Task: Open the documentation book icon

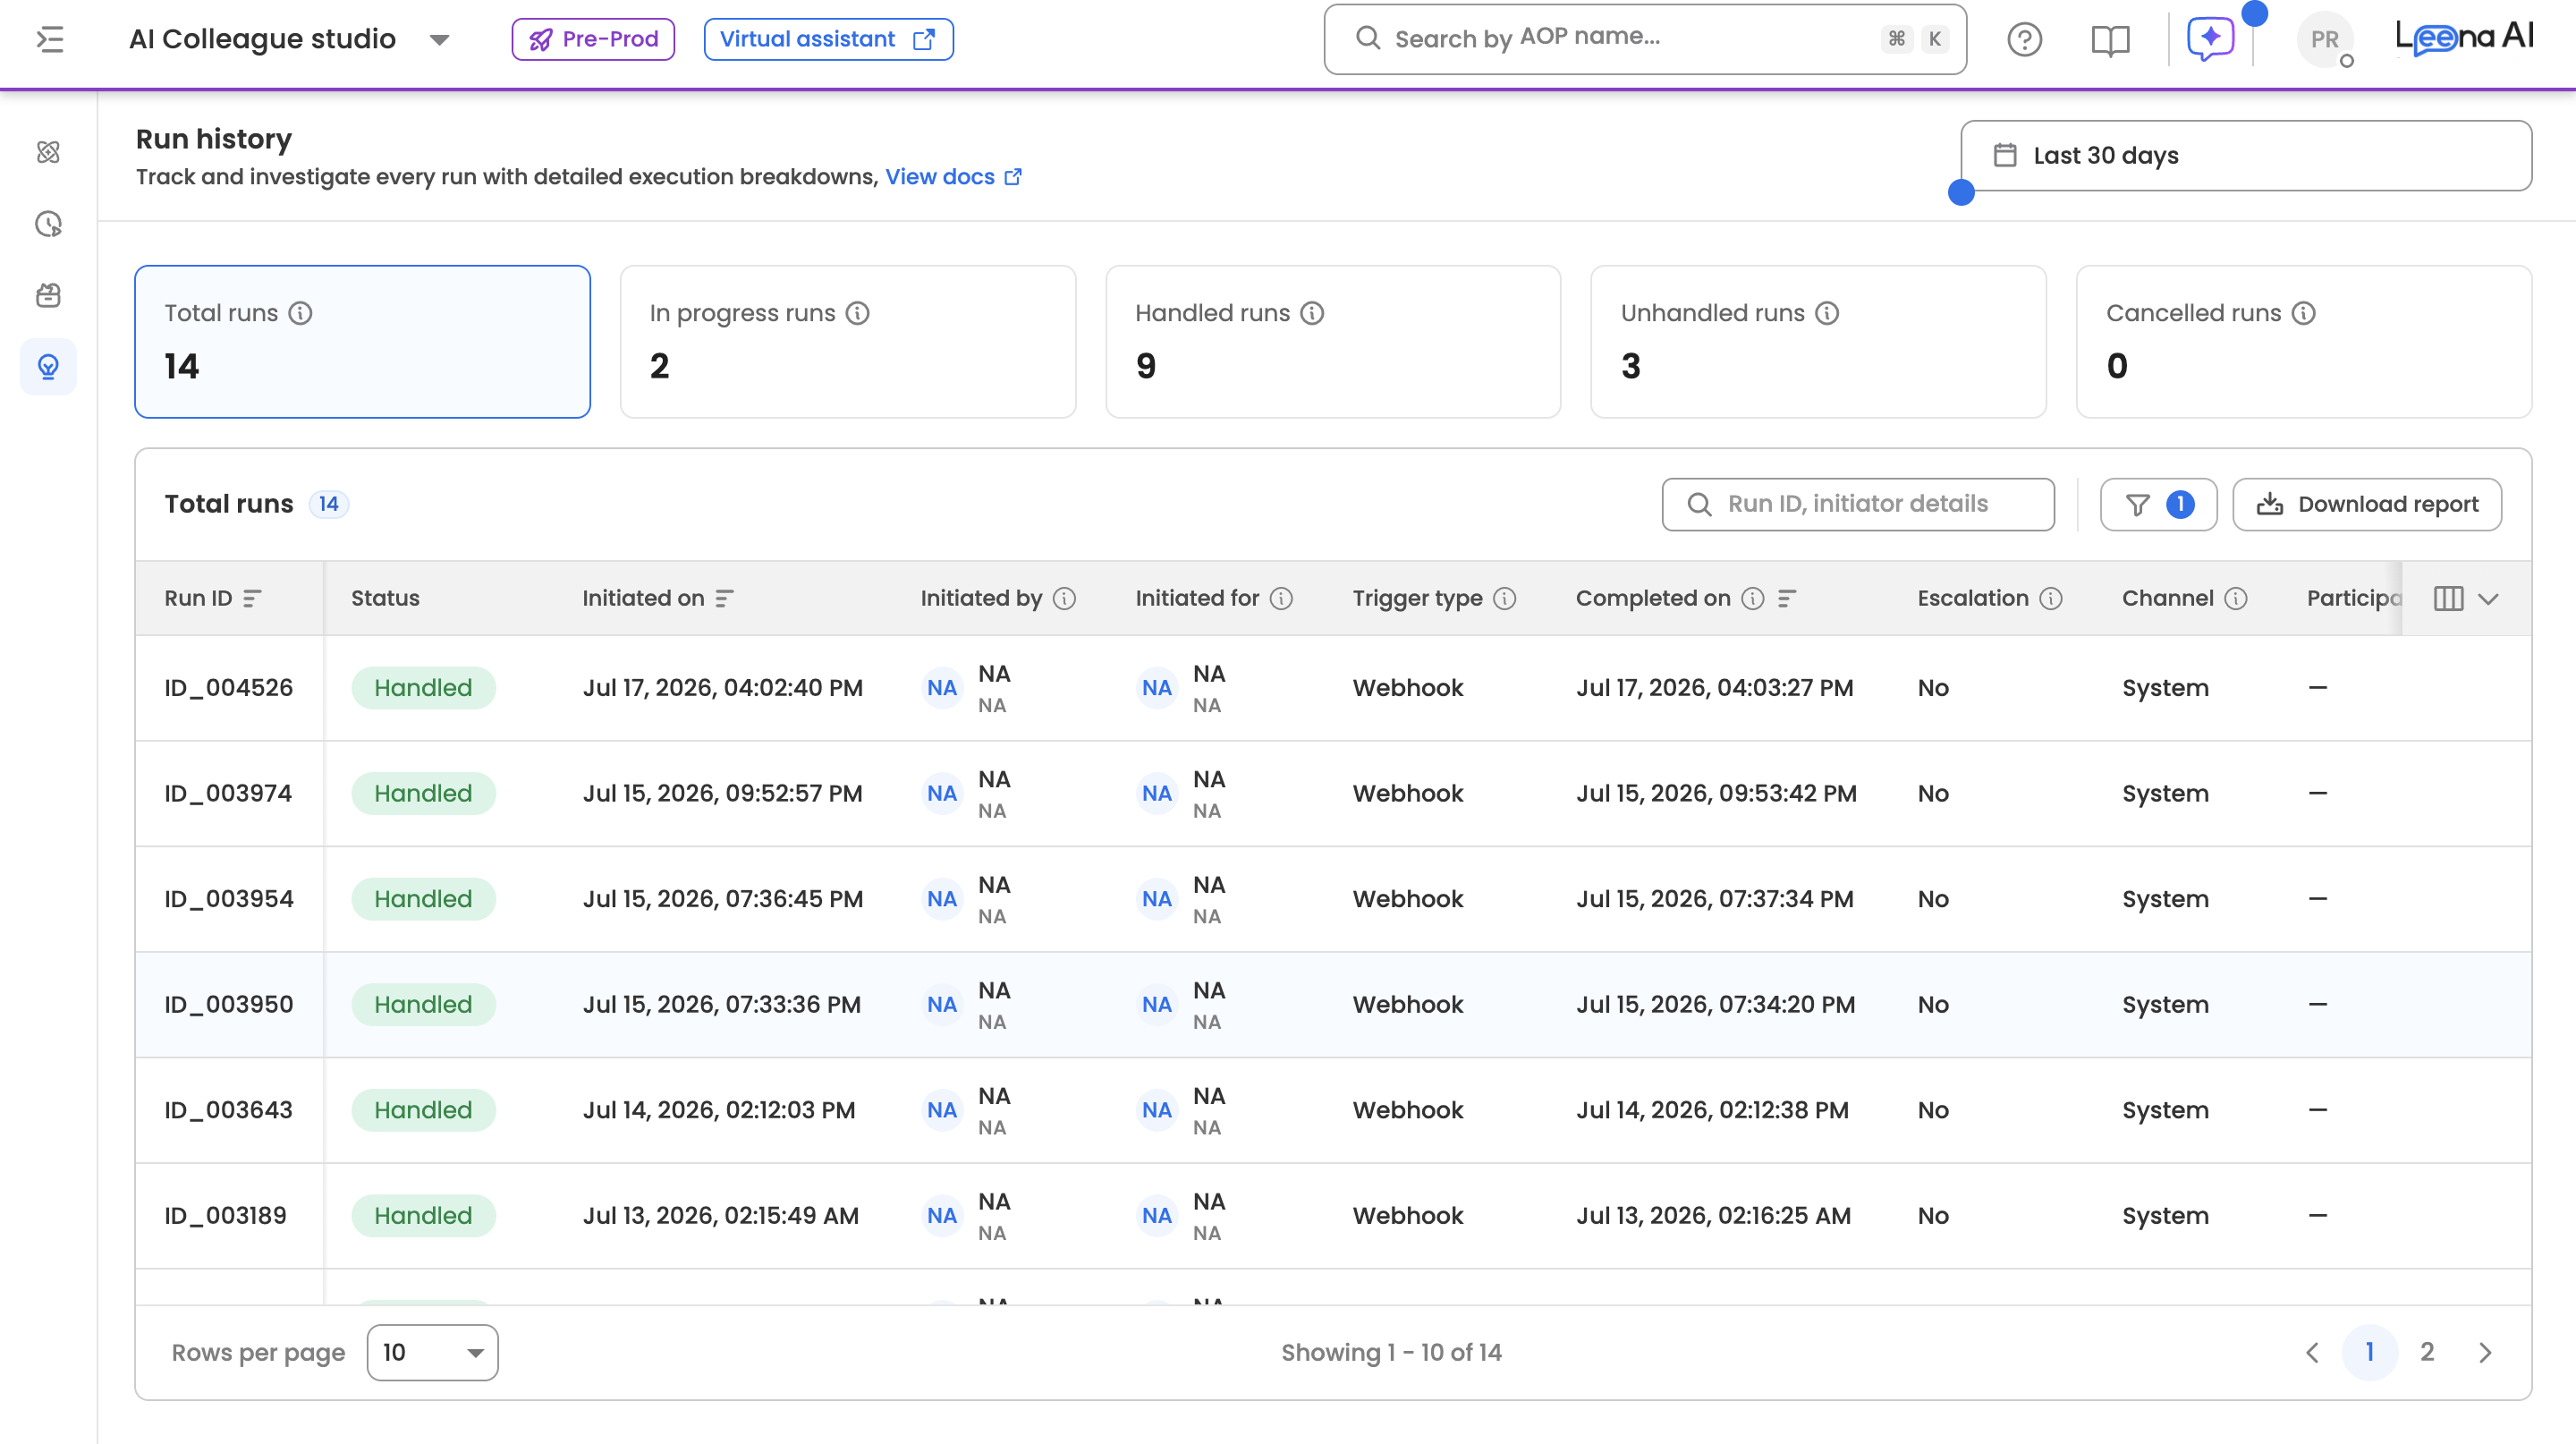Action: [x=2110, y=40]
